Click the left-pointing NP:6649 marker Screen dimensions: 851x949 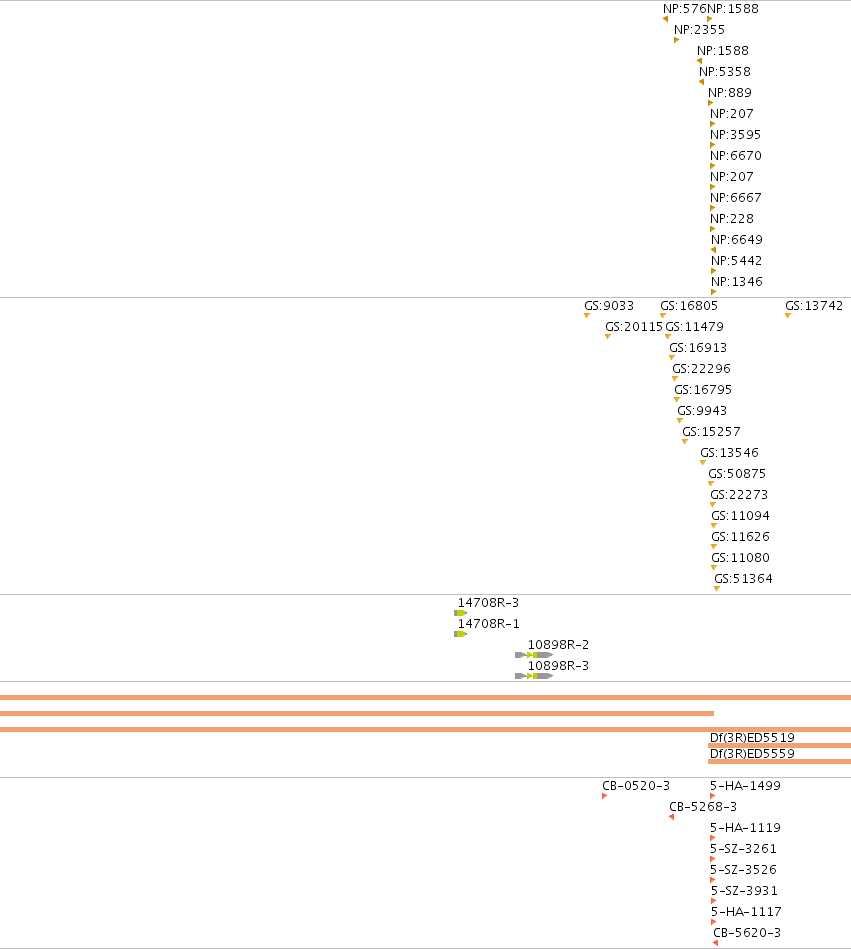click(714, 250)
